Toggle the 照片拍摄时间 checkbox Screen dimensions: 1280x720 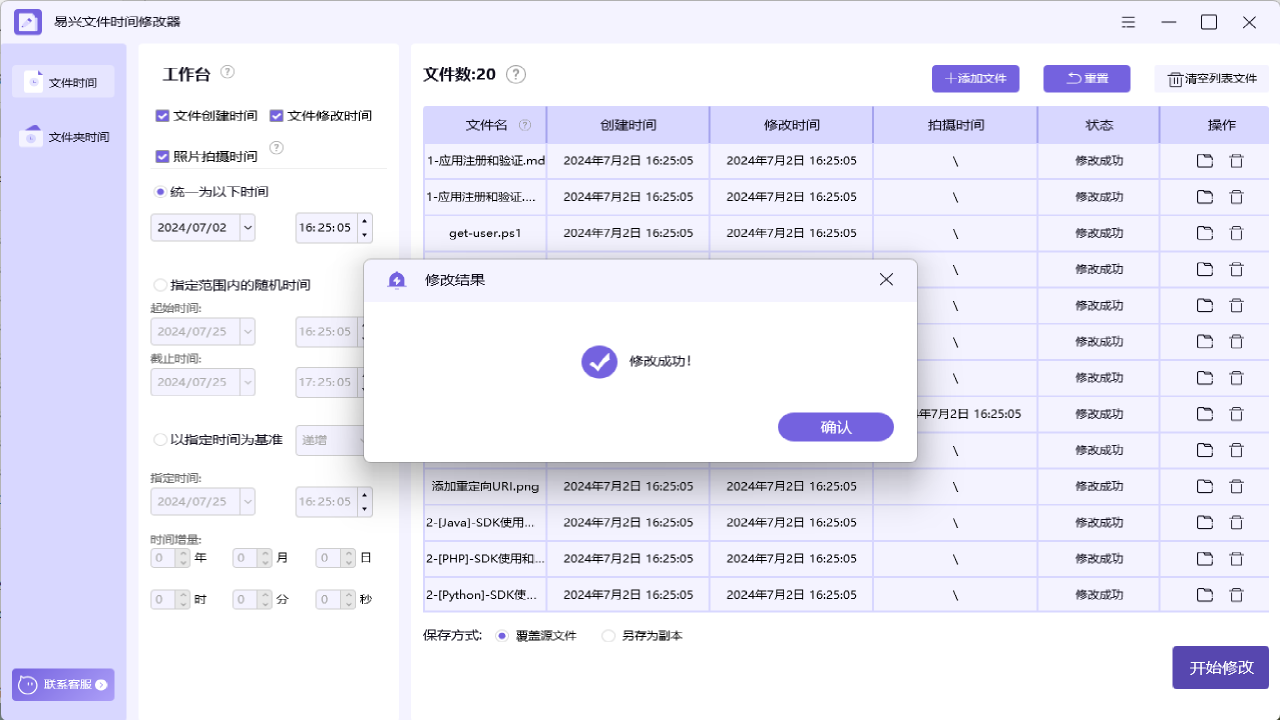click(162, 156)
